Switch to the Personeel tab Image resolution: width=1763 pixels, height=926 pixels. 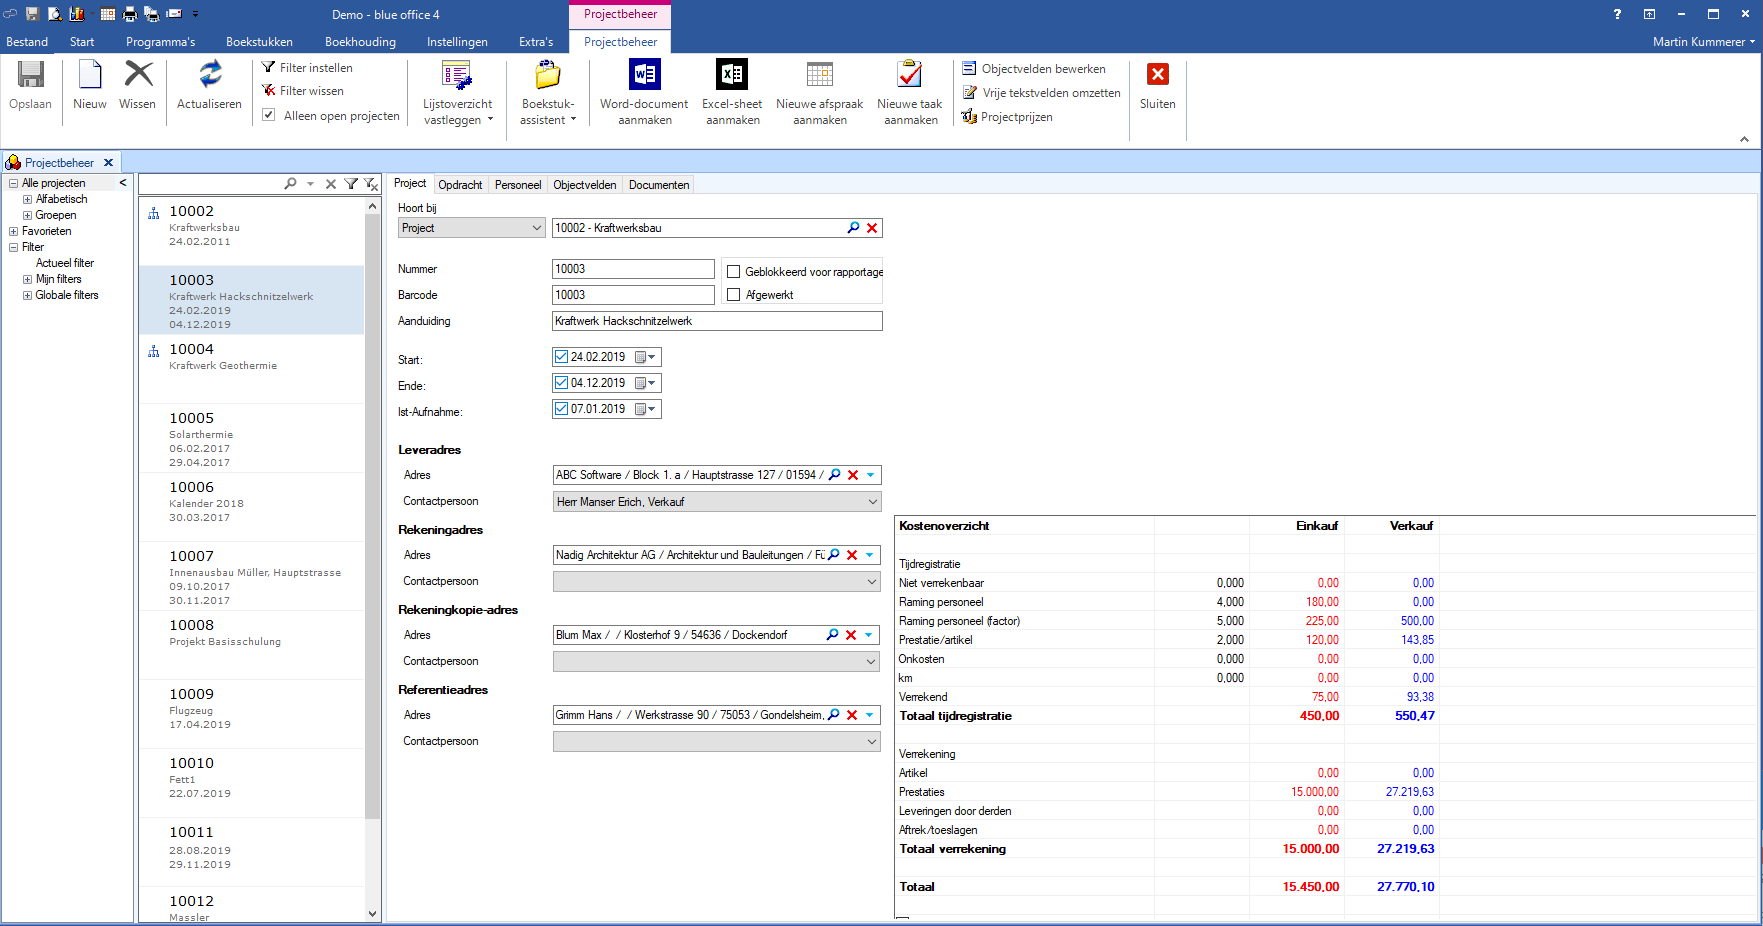pyautogui.click(x=517, y=185)
